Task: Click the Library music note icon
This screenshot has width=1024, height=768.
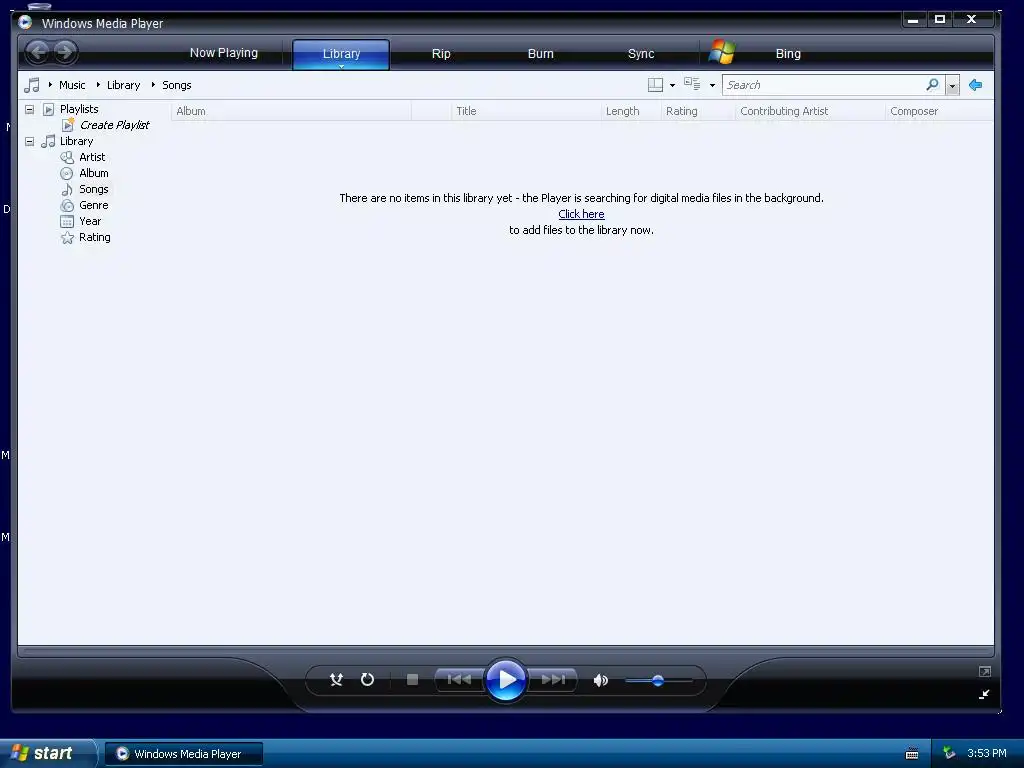Action: pyautogui.click(x=48, y=141)
